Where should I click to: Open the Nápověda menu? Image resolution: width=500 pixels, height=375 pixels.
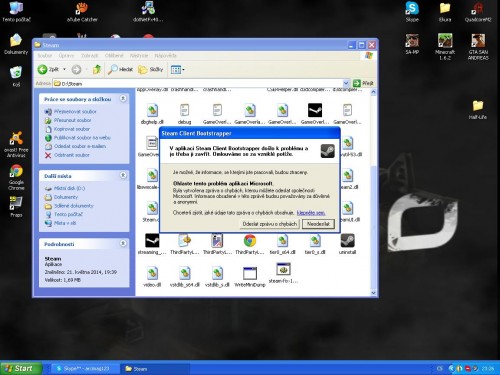(x=166, y=55)
